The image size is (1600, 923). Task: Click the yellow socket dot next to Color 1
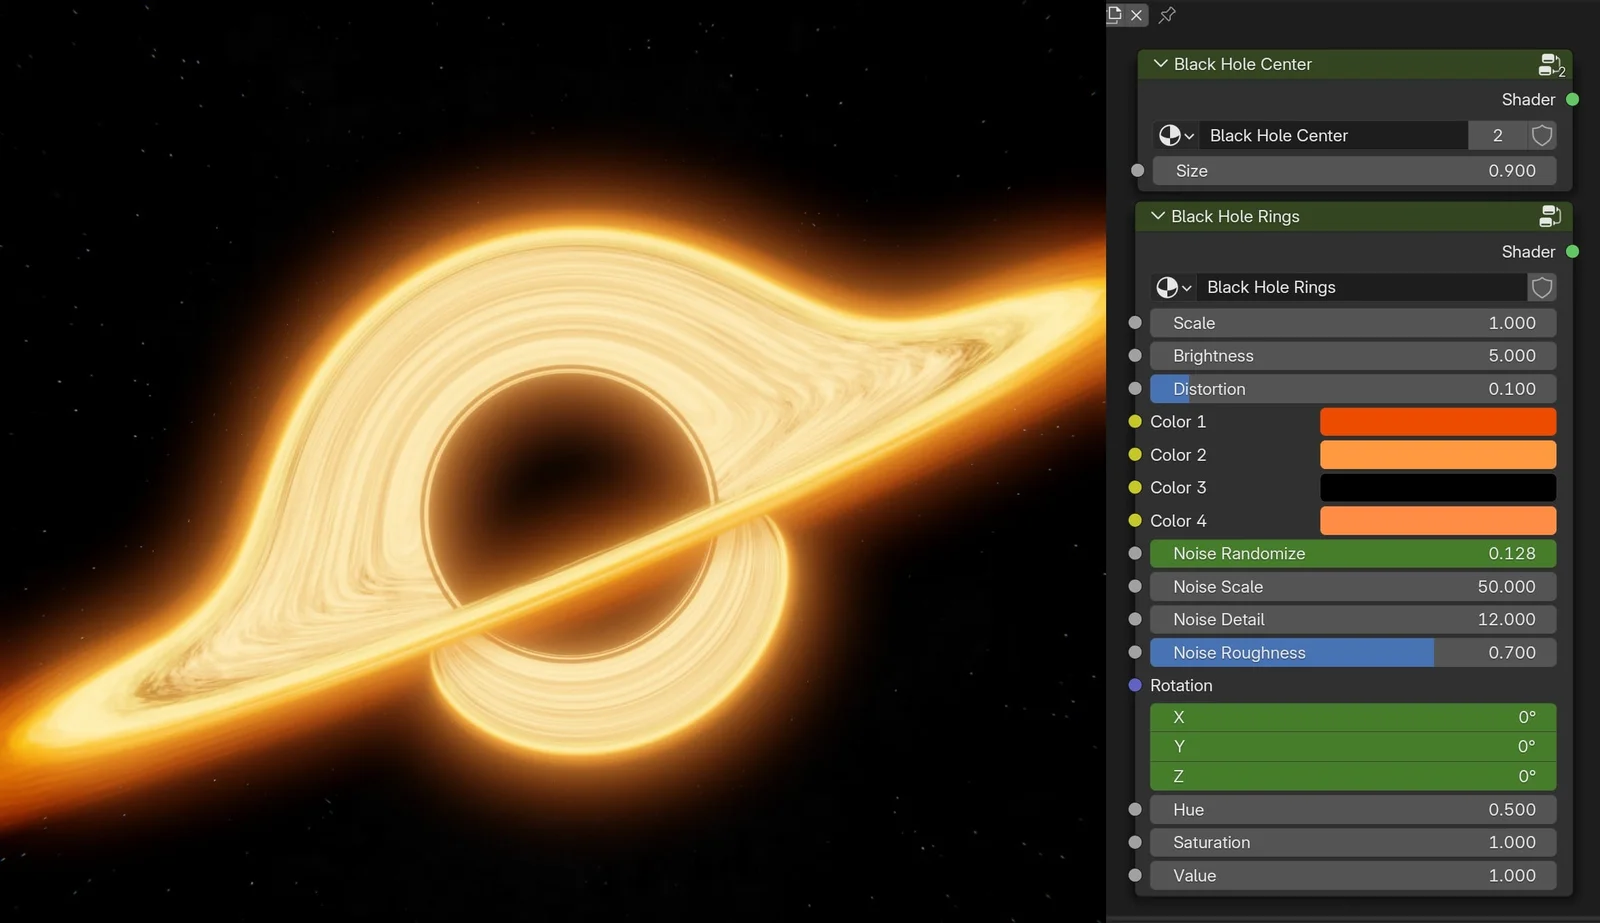click(x=1135, y=421)
